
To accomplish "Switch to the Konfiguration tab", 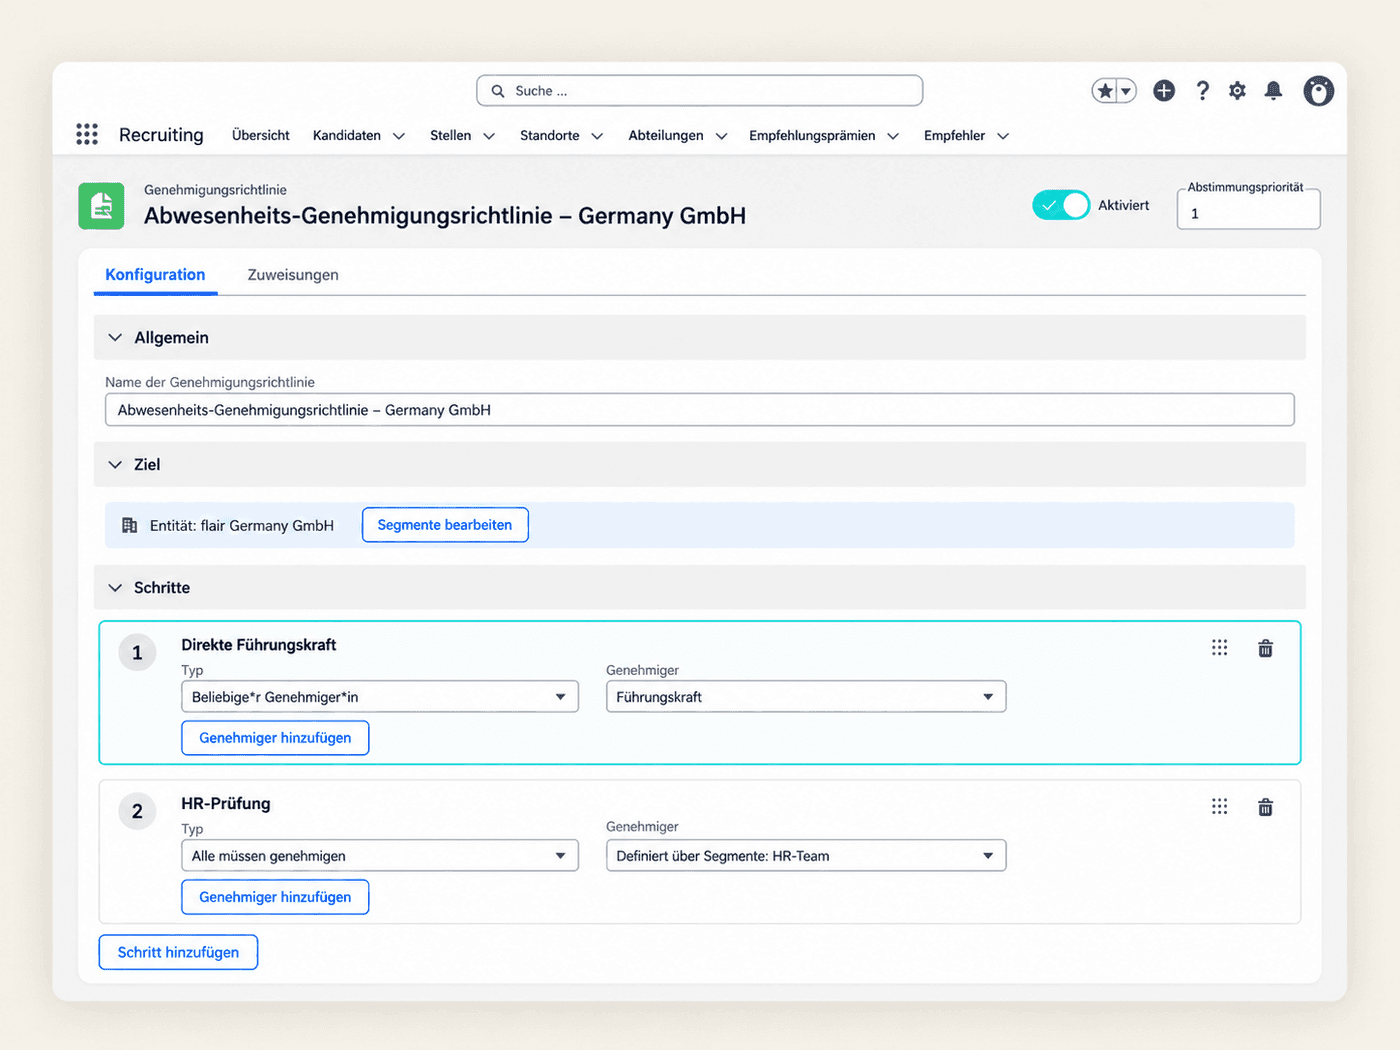I will coord(155,275).
